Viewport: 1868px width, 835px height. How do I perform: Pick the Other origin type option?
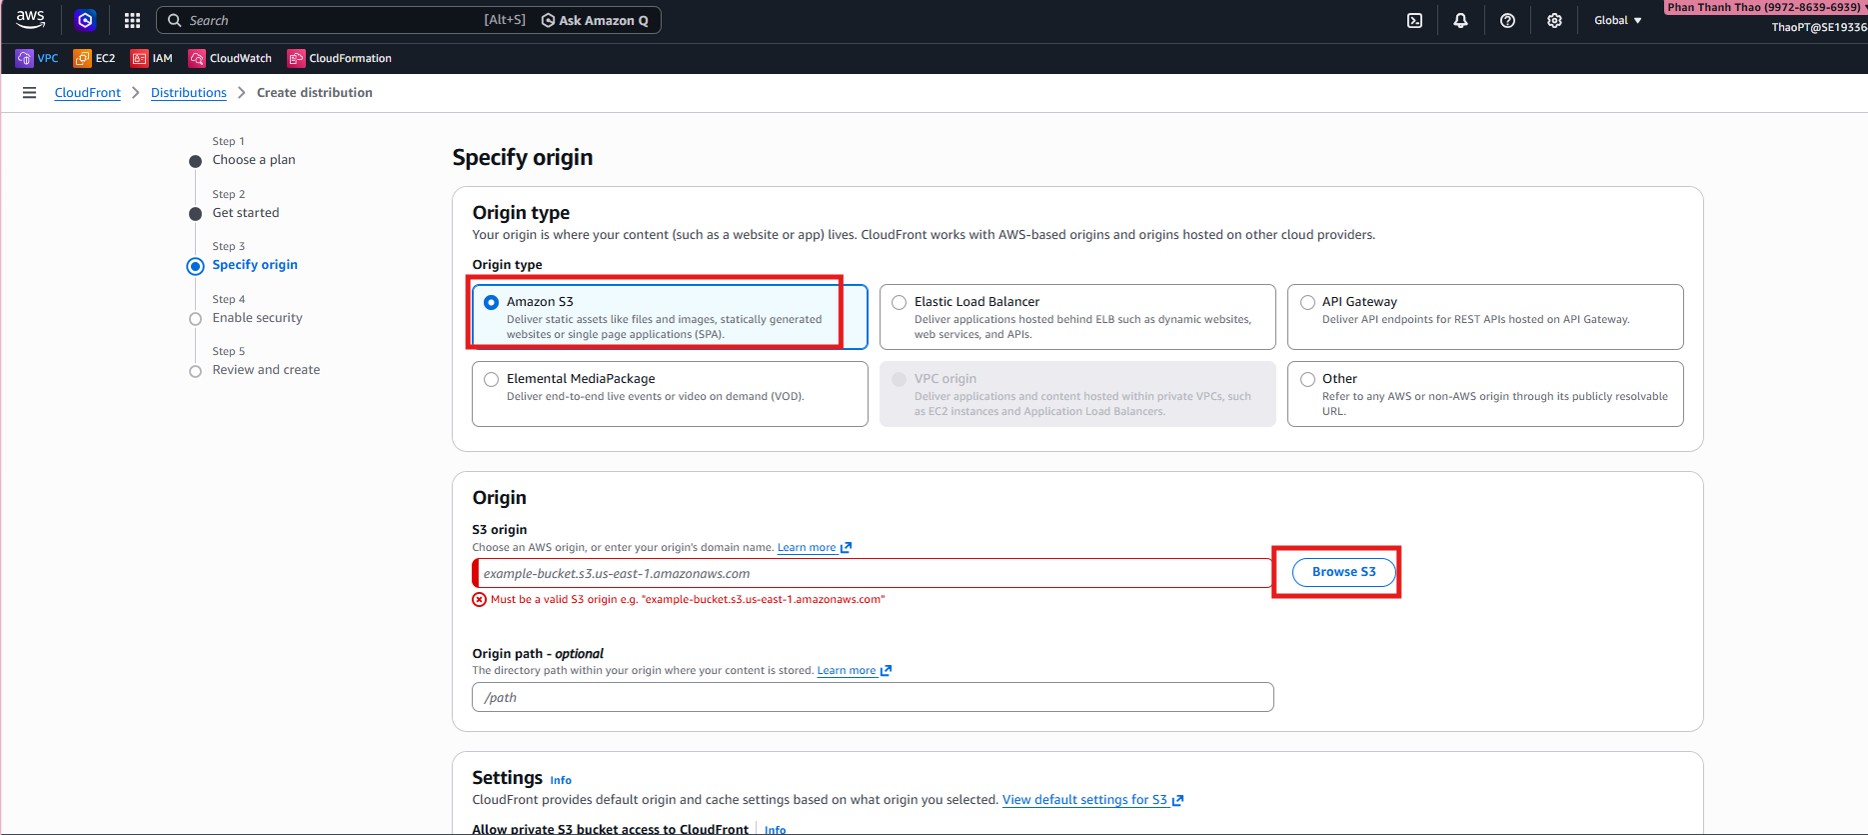[1307, 379]
